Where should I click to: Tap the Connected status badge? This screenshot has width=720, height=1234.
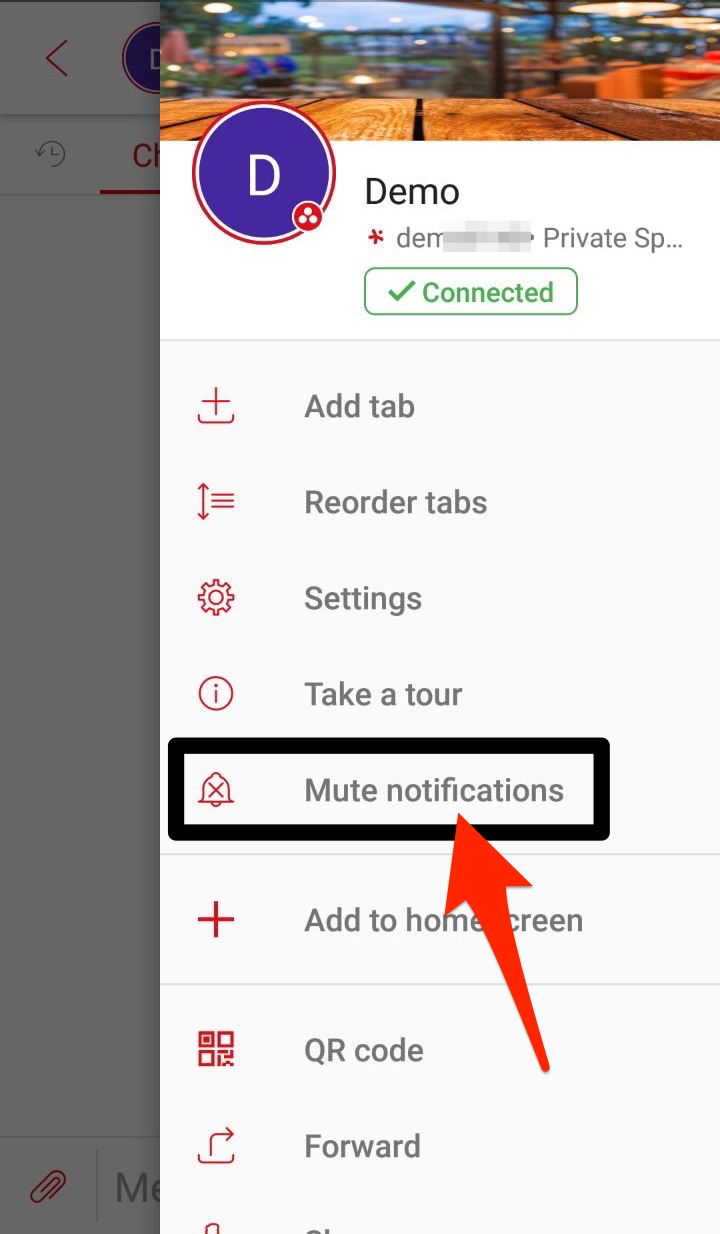[471, 292]
